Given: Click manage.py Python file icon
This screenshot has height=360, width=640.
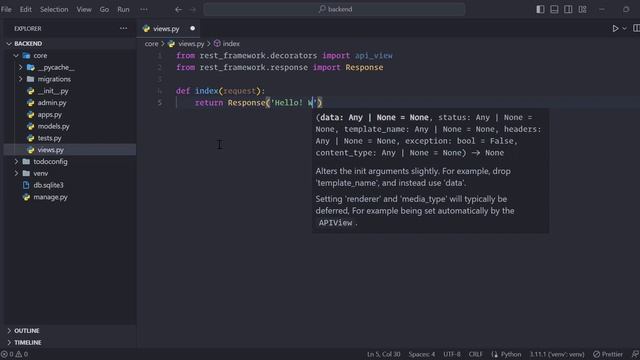Looking at the screenshot, I should click(x=27, y=197).
